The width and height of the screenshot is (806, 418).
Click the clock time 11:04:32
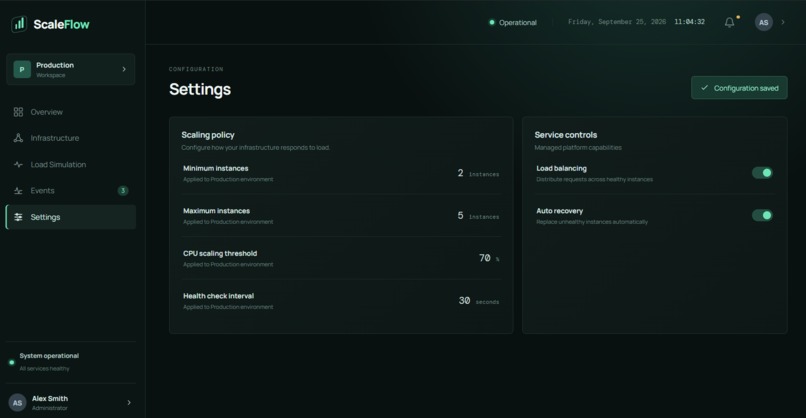689,22
